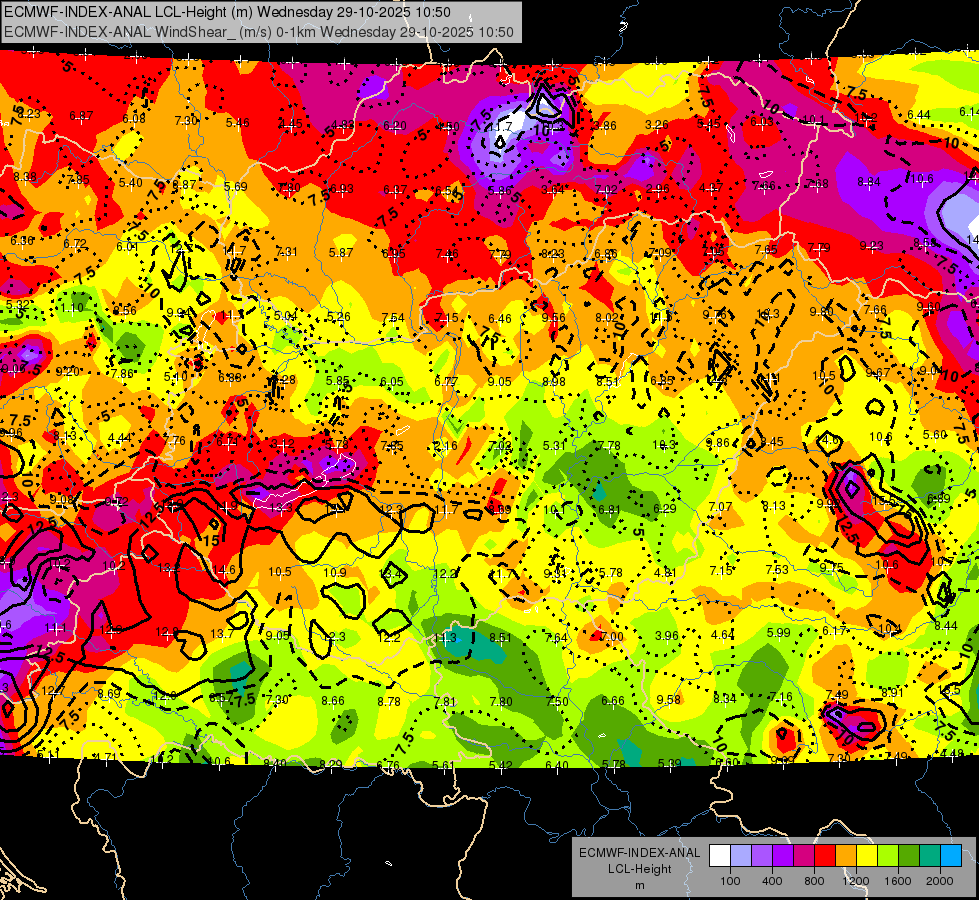Viewport: 979px width, 900px height.
Task: Click the WindShear 0-1km title line
Action: (258, 32)
